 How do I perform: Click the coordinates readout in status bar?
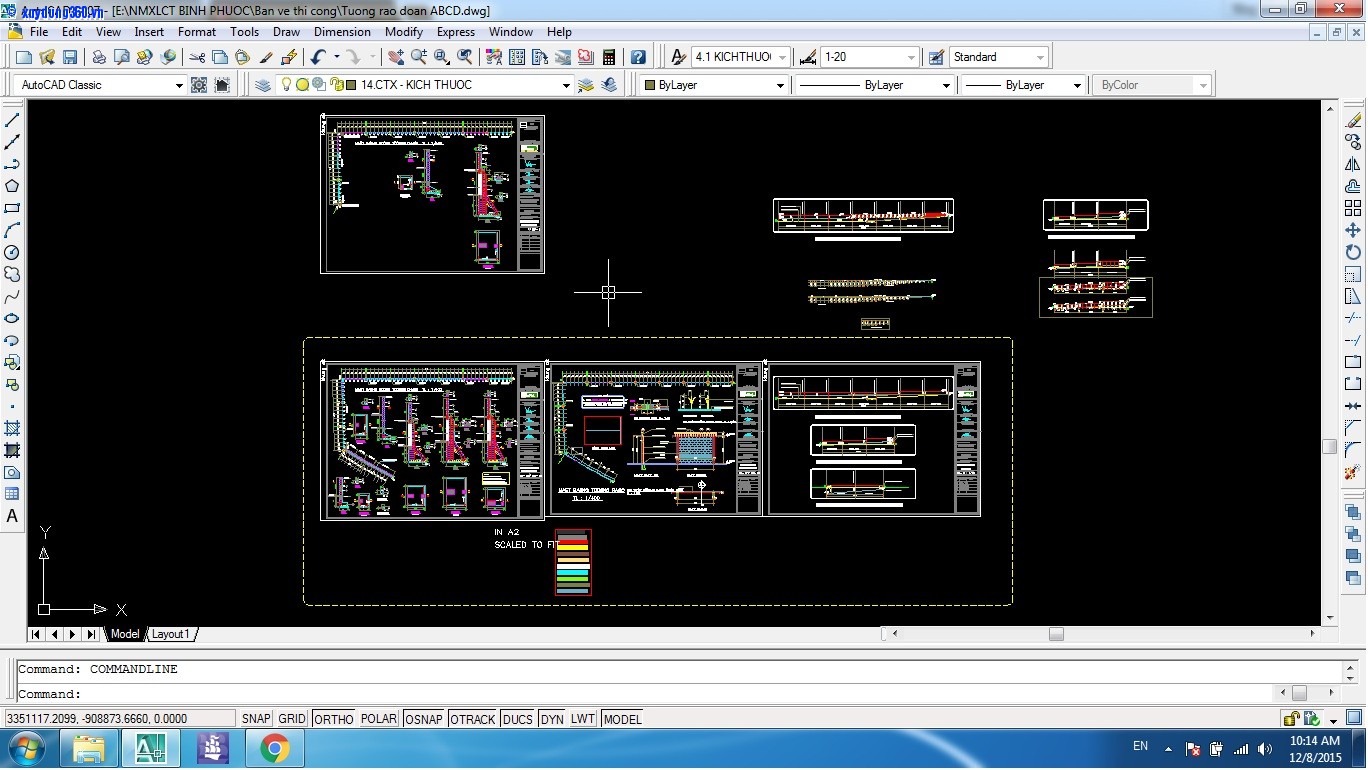(x=119, y=719)
